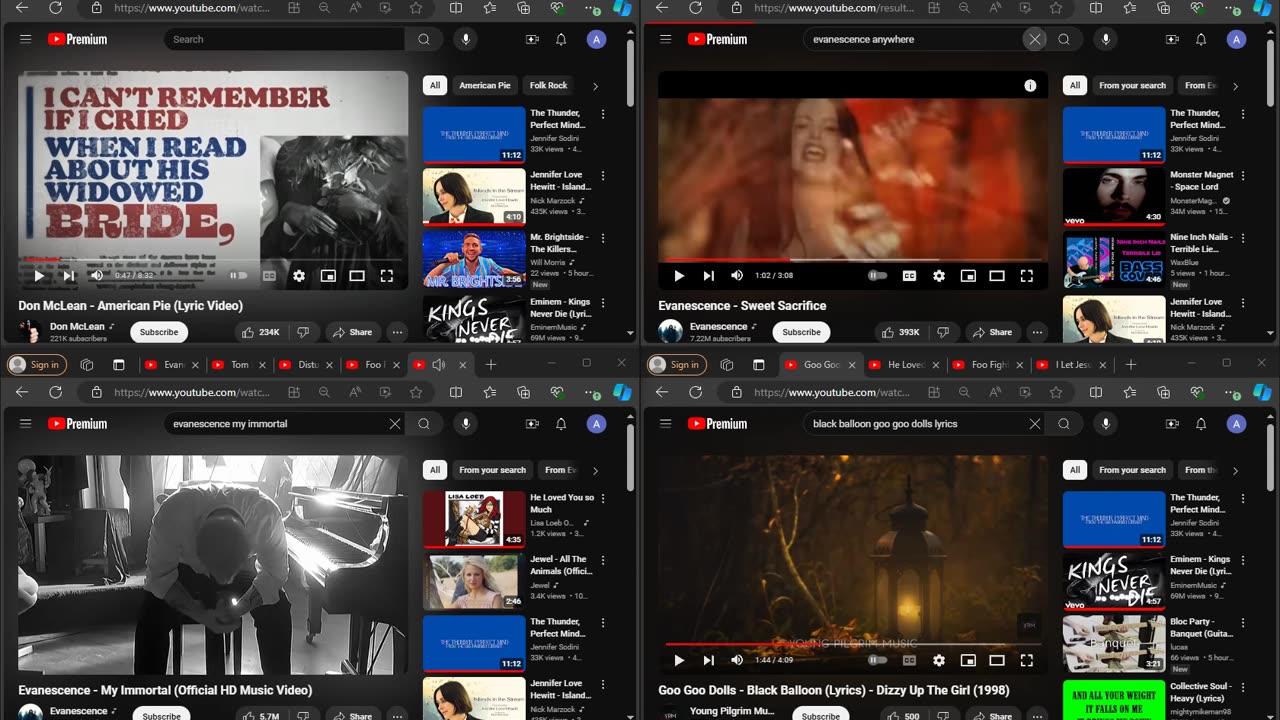Toggle autoplay switch in Black Balloon player

tap(877, 660)
